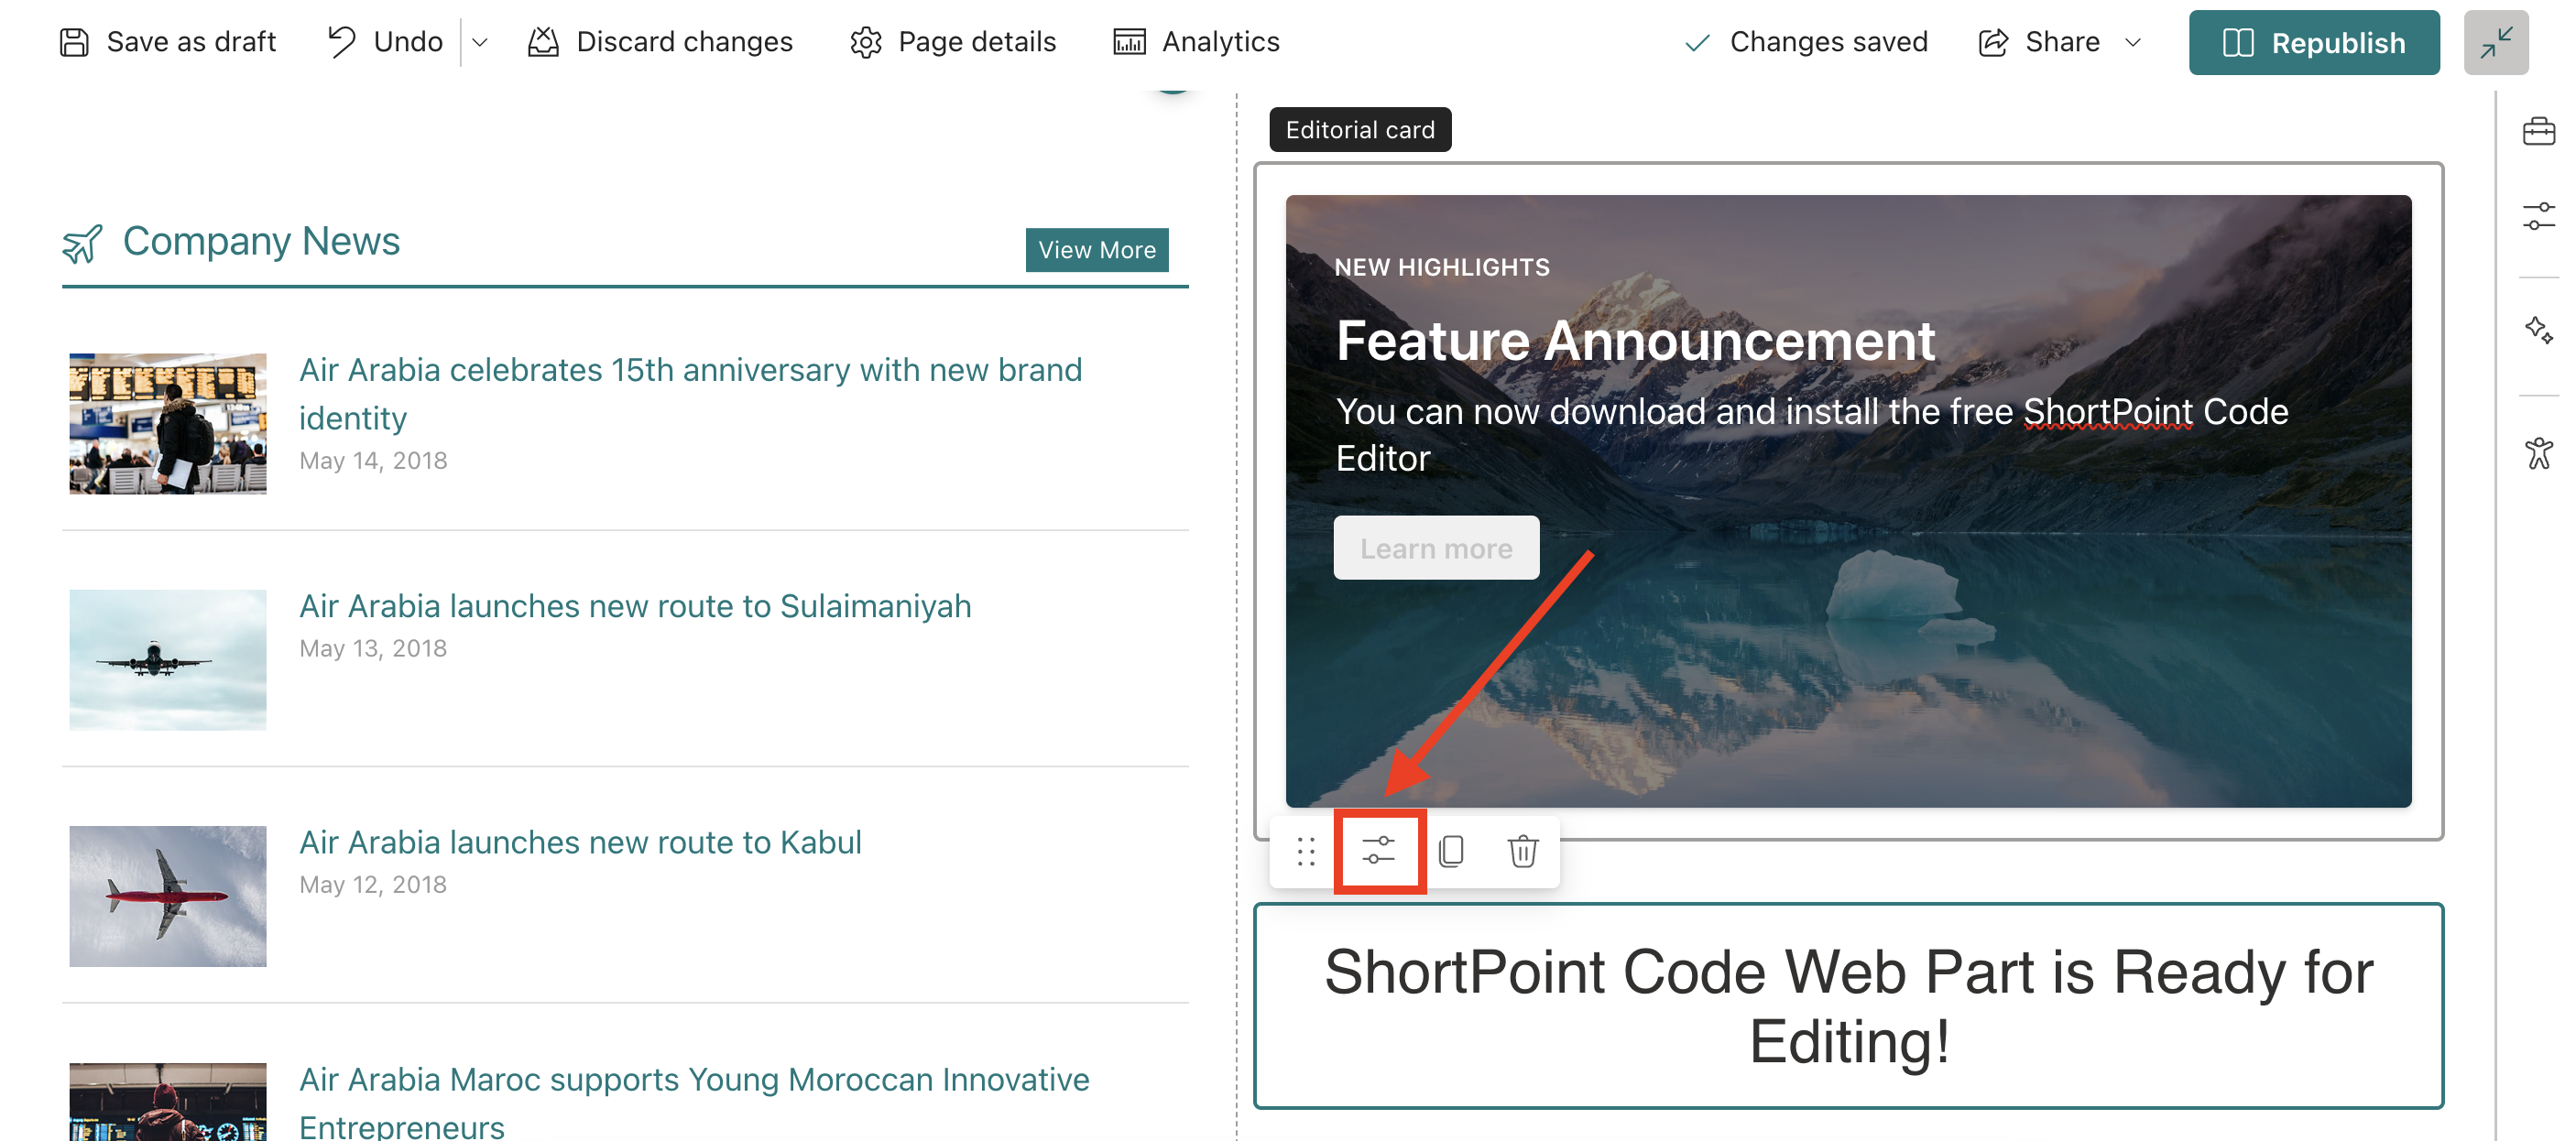Open the Share dropdown chevron
2576x1141 pixels.
(2133, 43)
